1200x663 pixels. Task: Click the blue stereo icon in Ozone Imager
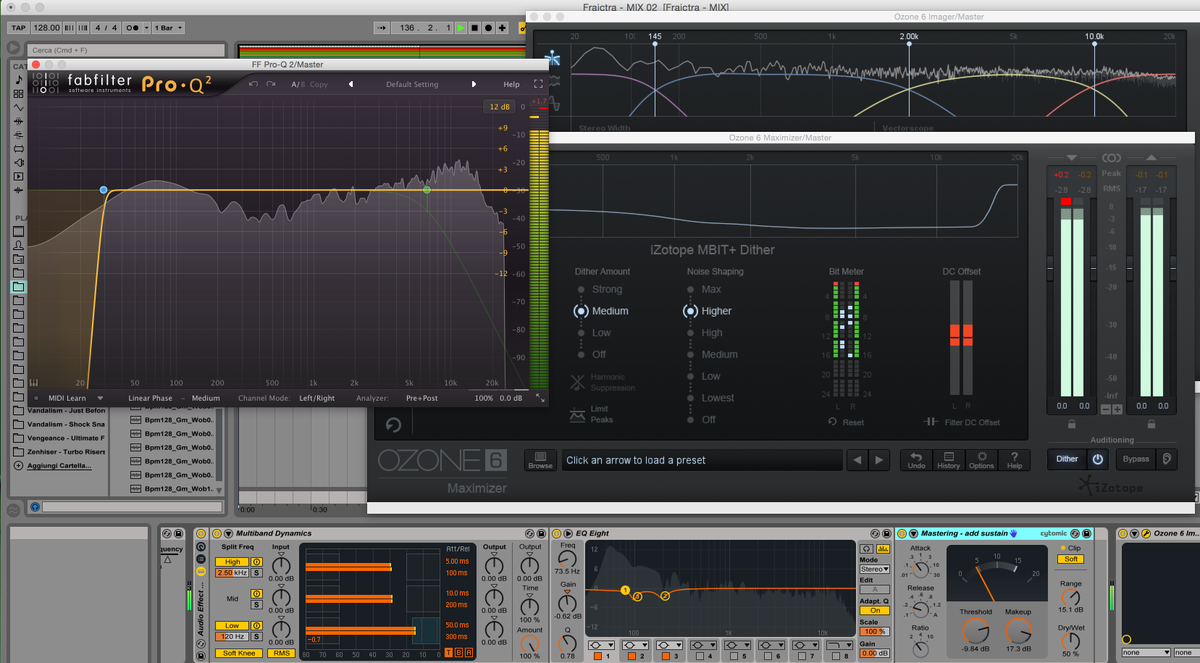tap(551, 60)
